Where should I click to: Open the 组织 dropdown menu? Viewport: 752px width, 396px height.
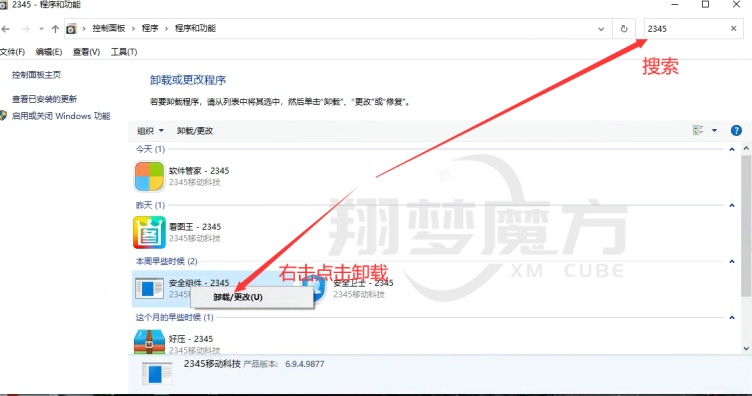coord(150,131)
